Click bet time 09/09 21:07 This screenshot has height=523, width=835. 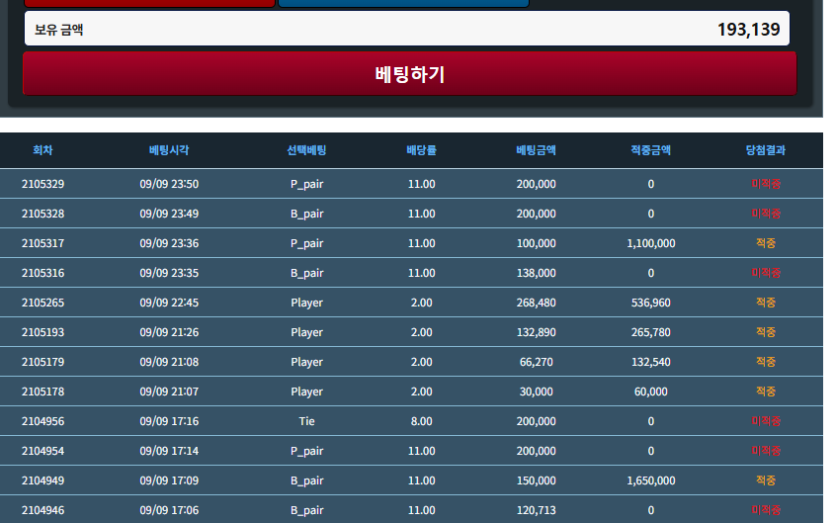point(169,391)
